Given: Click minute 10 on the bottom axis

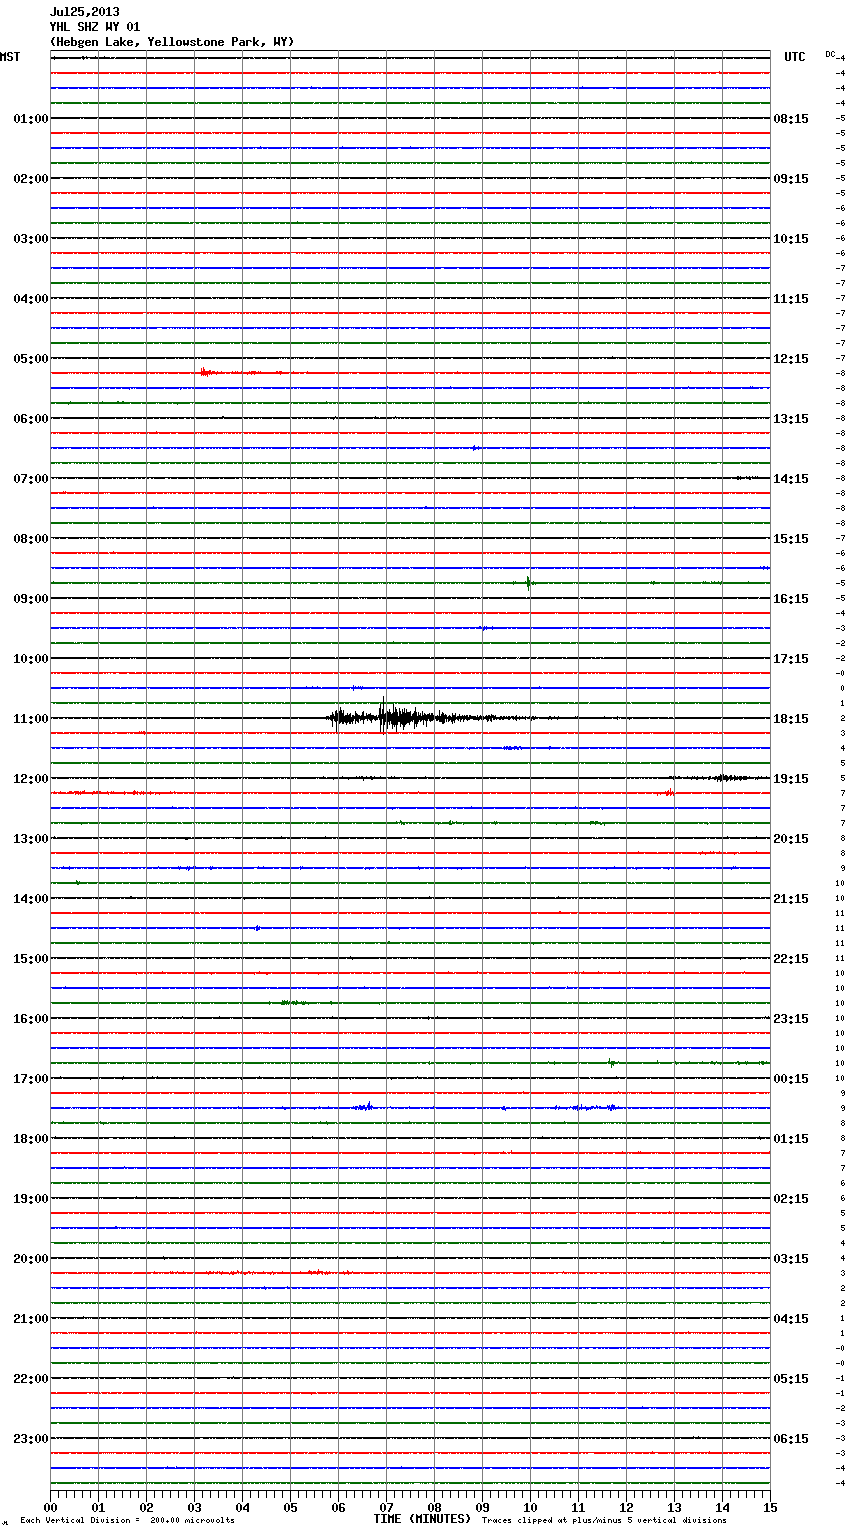Looking at the screenshot, I should [x=530, y=1507].
